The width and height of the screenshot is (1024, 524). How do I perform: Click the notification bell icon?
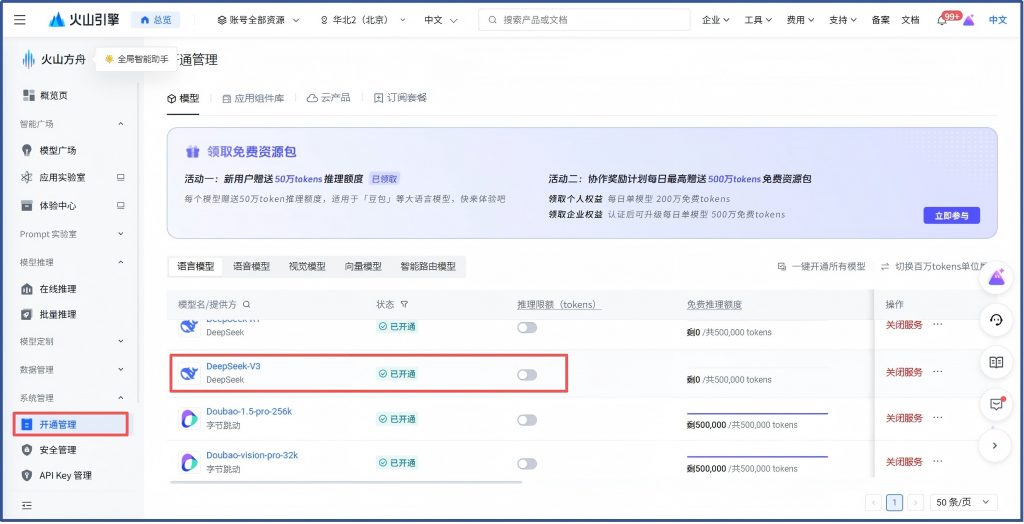coord(942,20)
